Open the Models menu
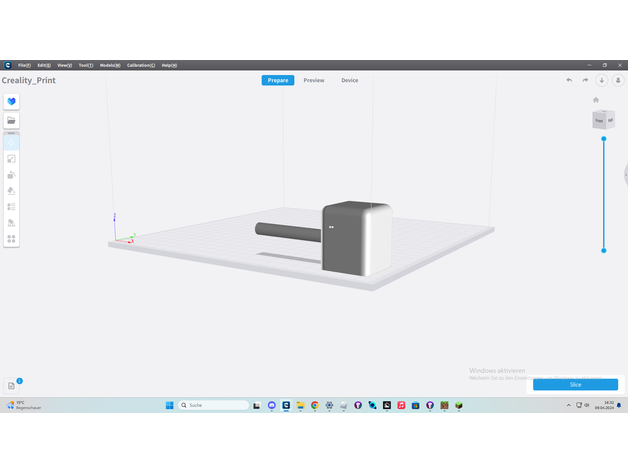 coord(110,65)
